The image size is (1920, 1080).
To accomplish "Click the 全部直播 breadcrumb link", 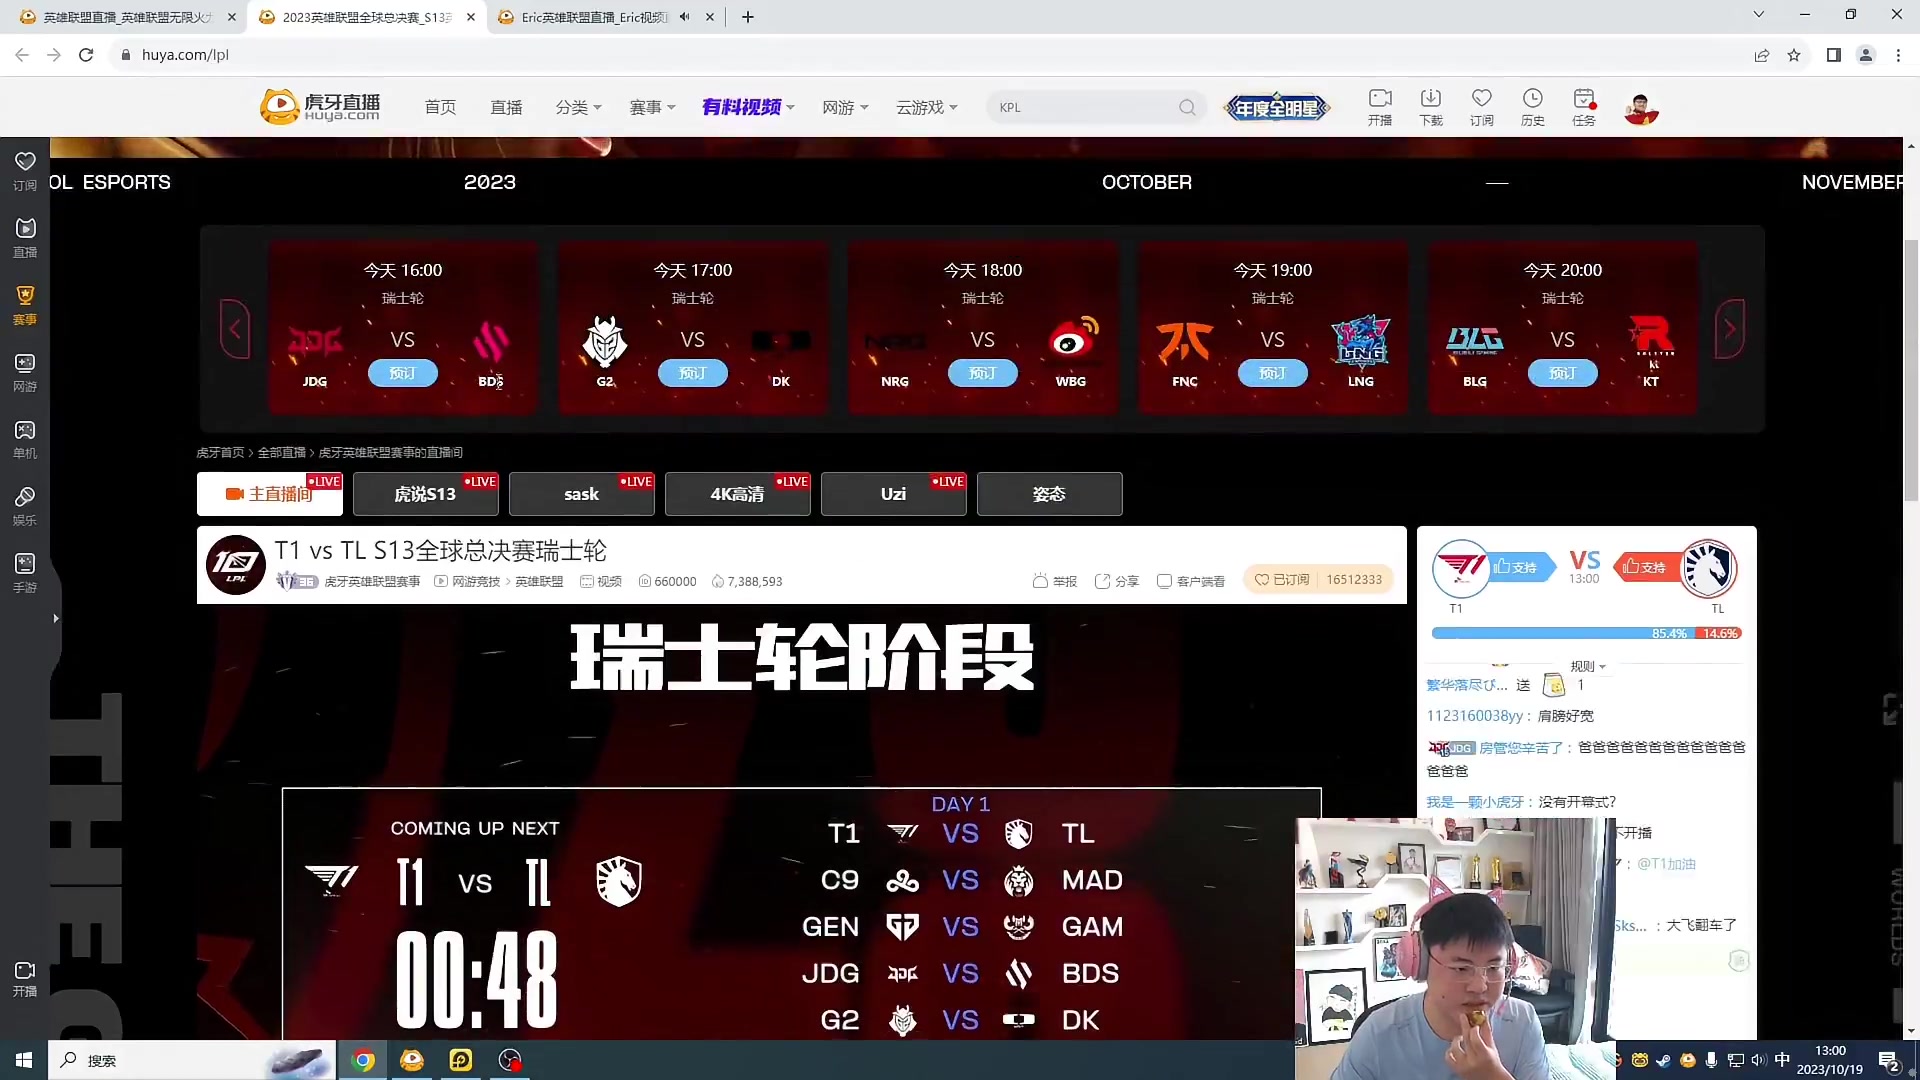I will point(282,453).
